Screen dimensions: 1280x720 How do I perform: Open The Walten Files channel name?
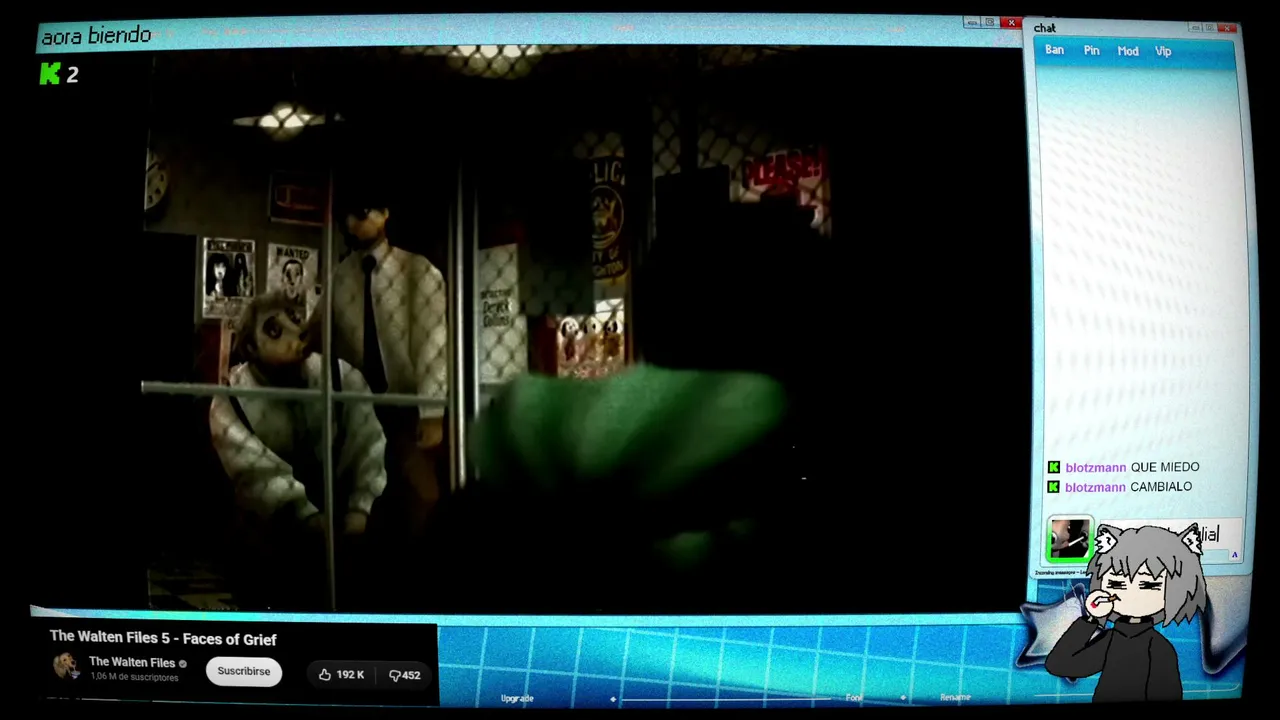132,662
